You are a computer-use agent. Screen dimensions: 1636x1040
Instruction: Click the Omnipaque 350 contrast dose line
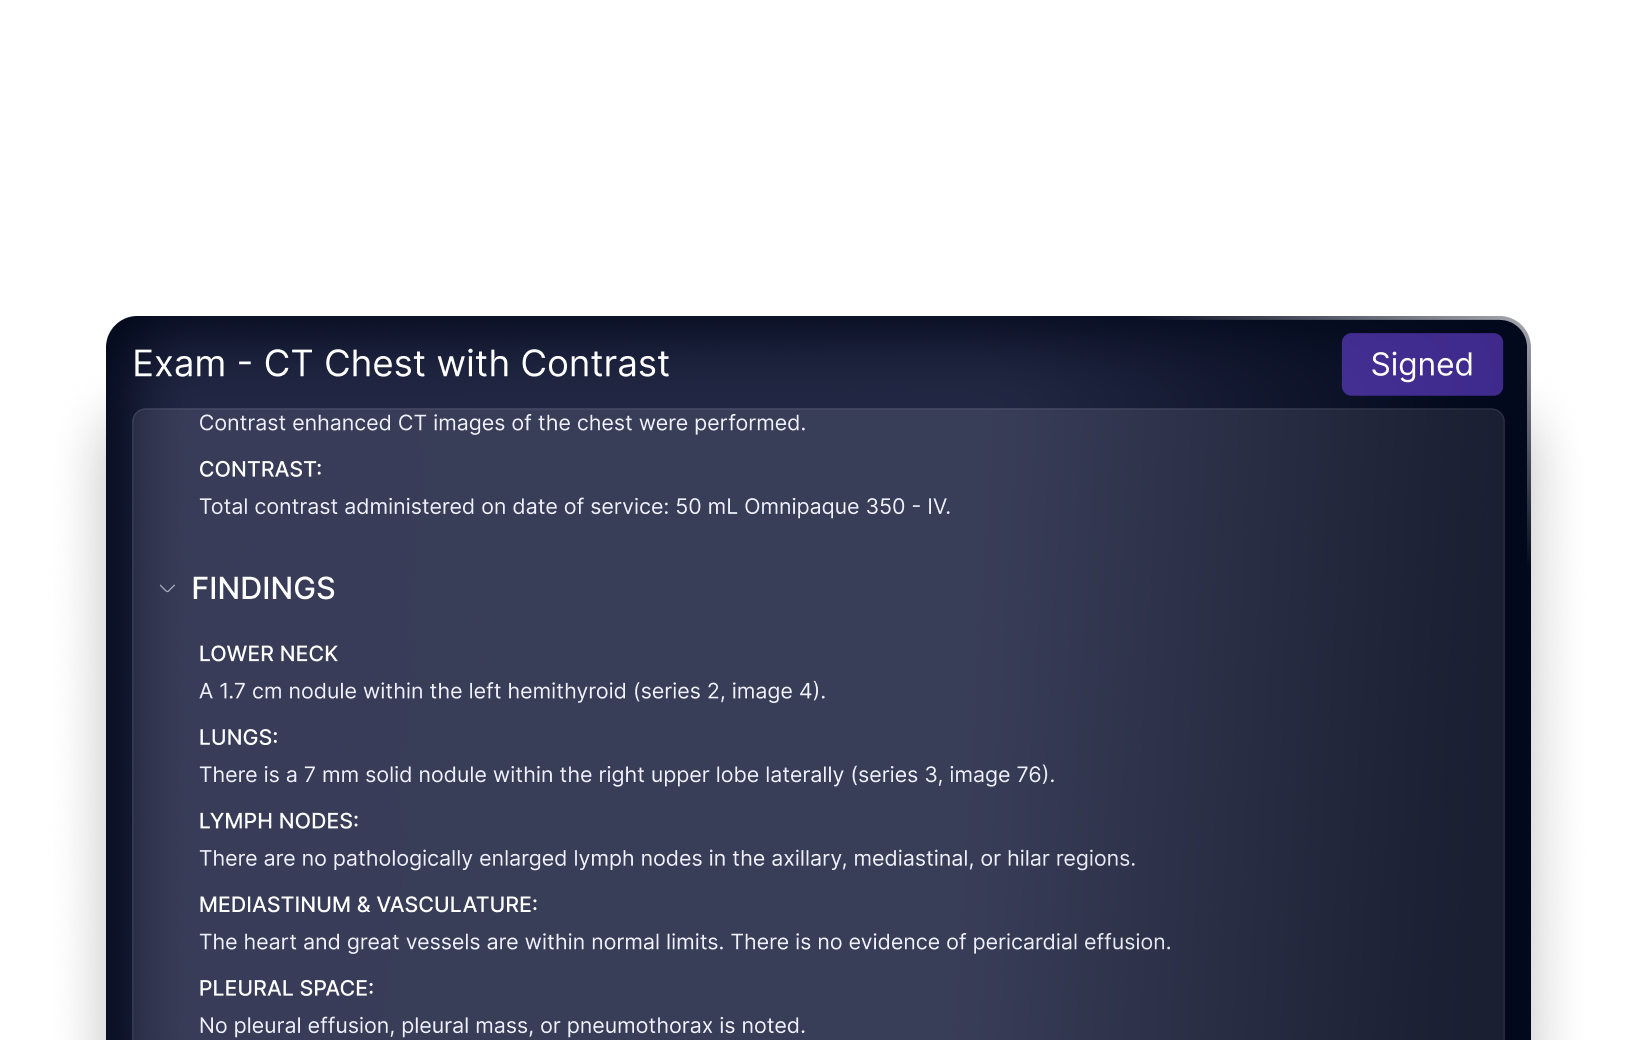(x=575, y=507)
